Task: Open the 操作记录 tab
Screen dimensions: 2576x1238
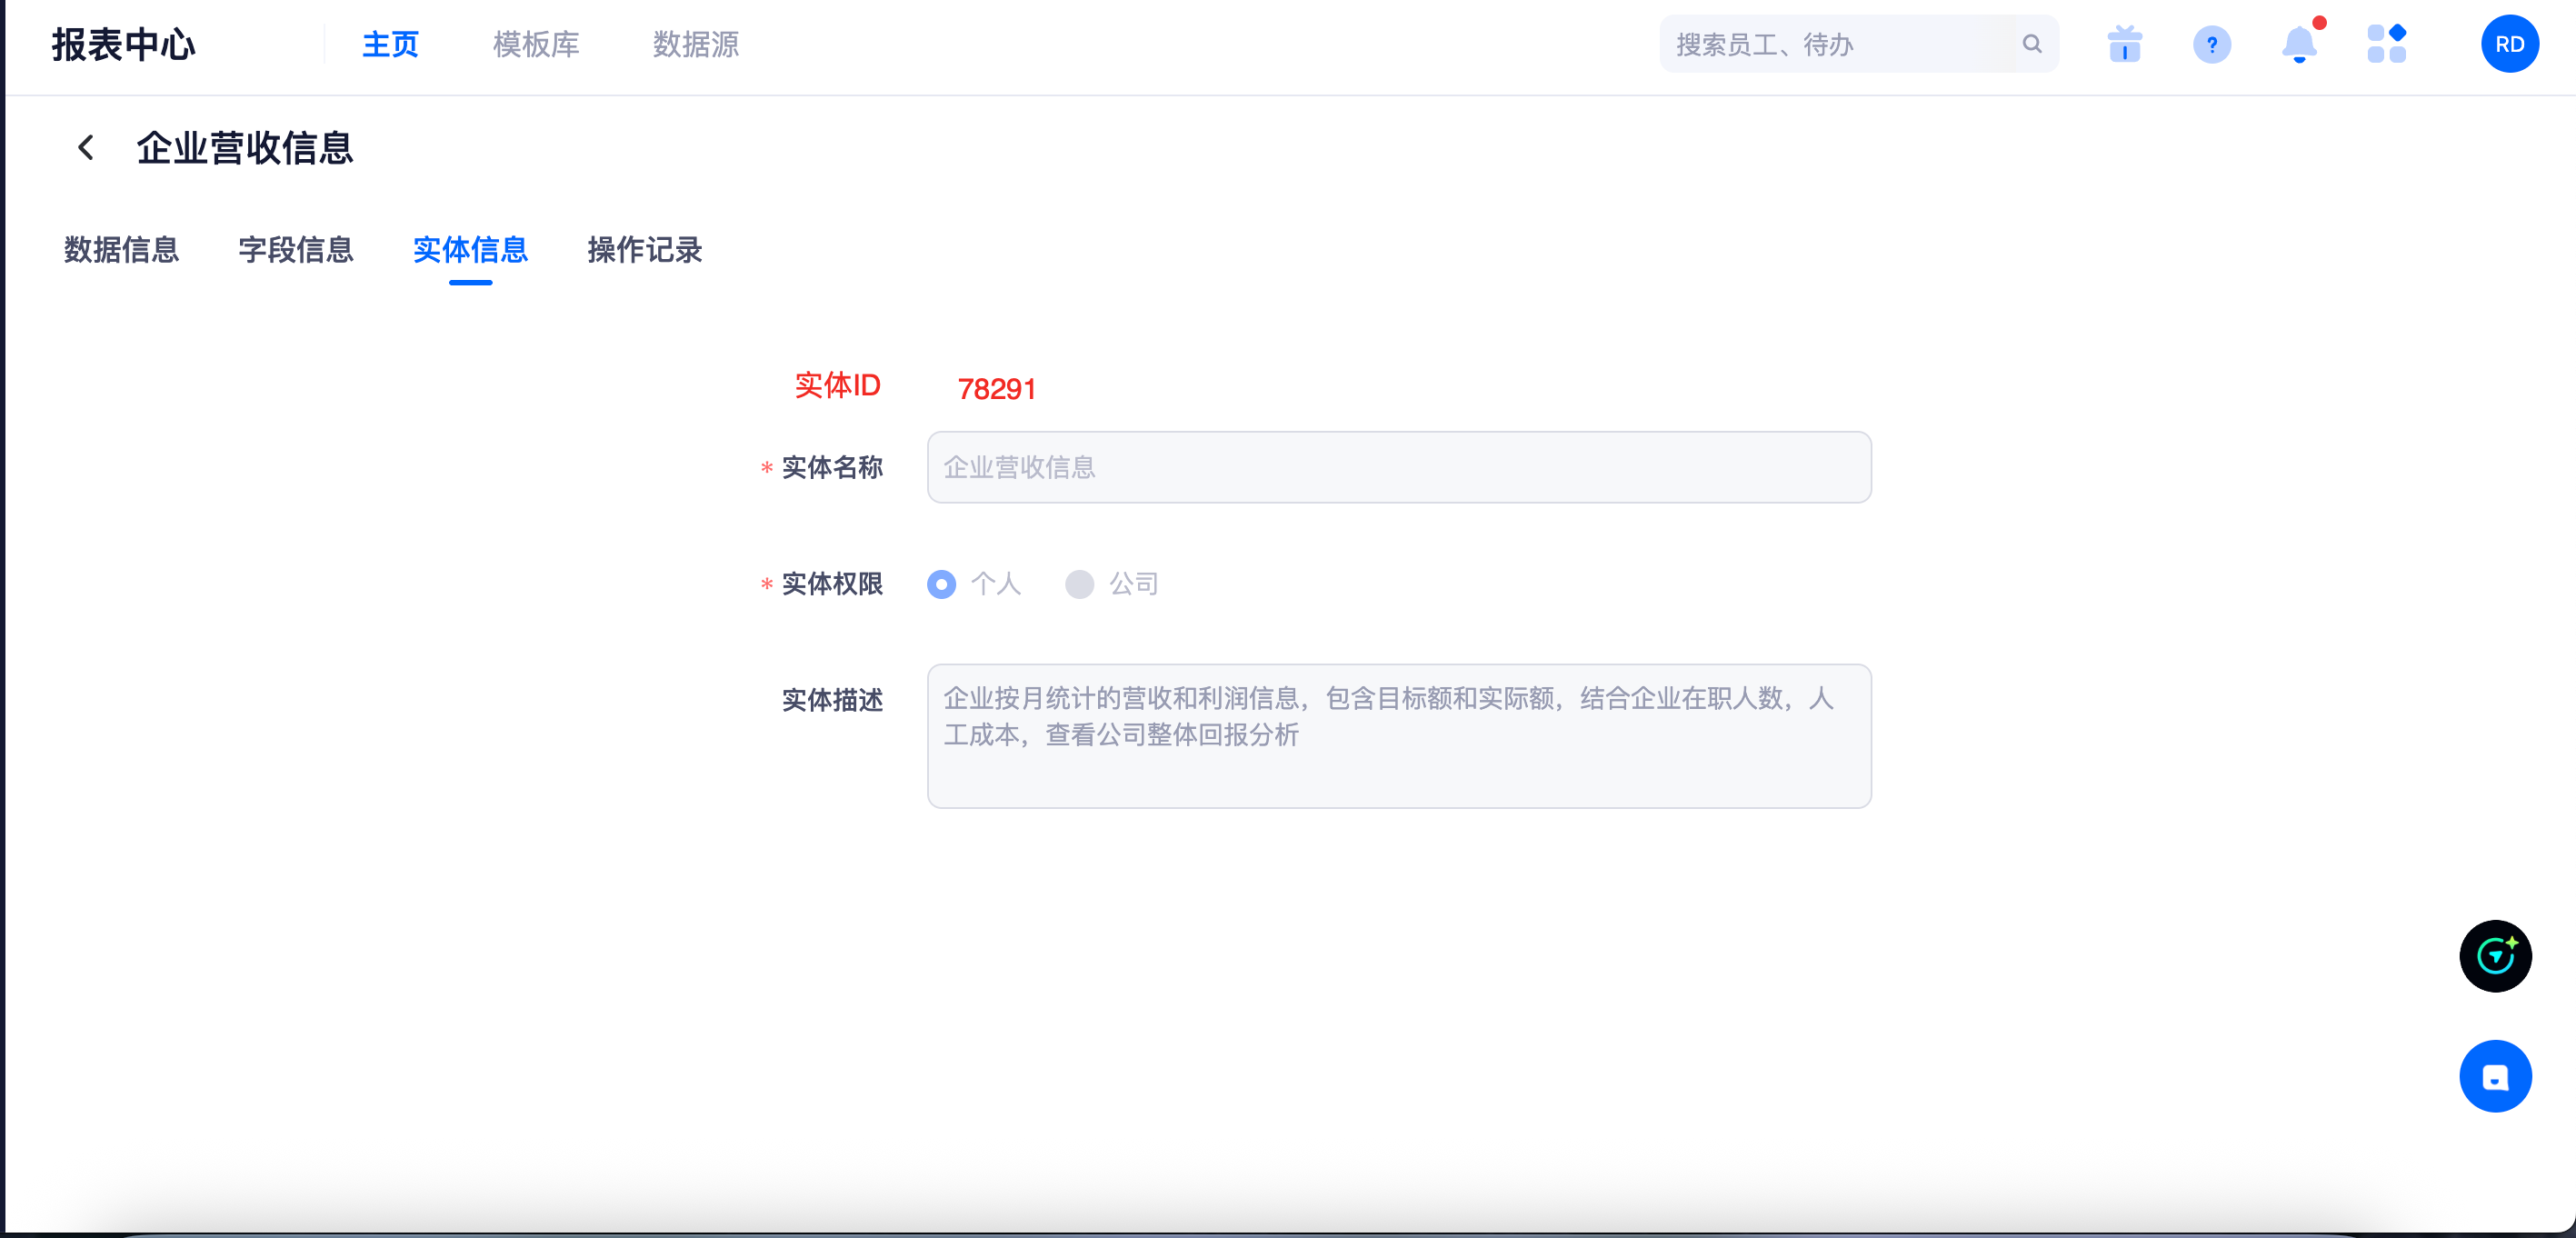Action: [645, 250]
